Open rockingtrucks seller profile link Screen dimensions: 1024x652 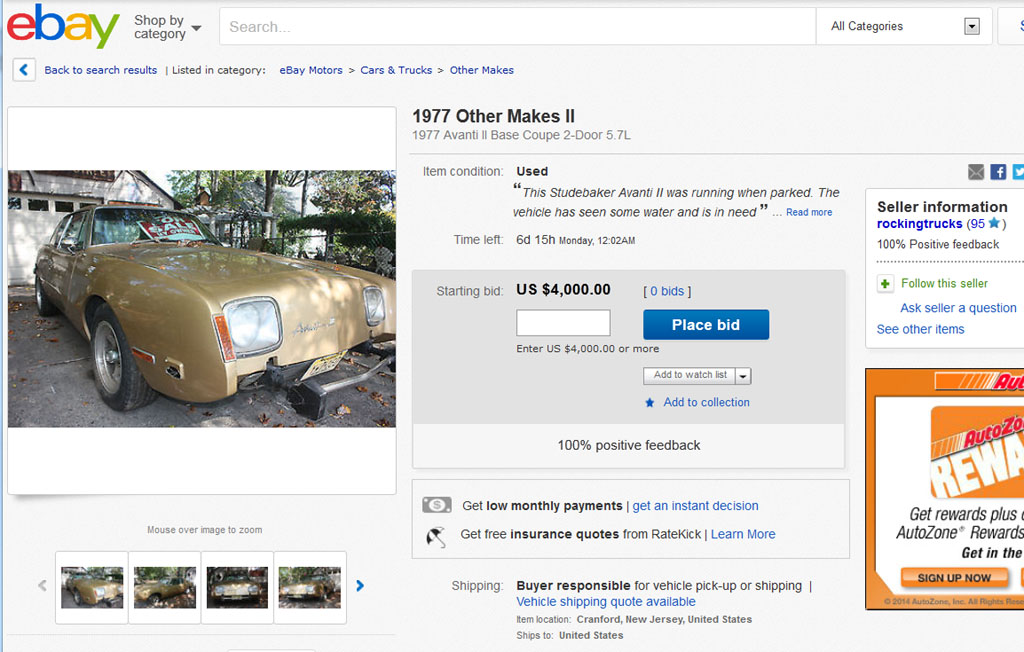tap(919, 224)
